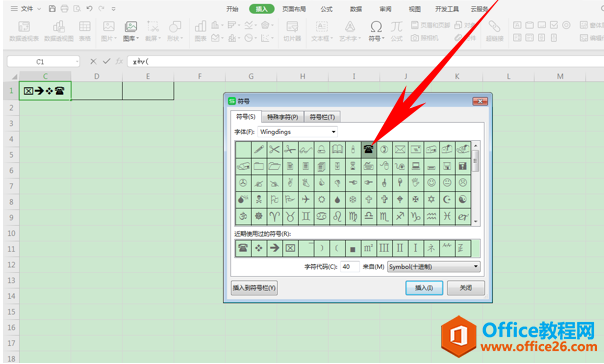Open the Page Layout ribbon tab
This screenshot has height=364, width=604.
click(294, 9)
